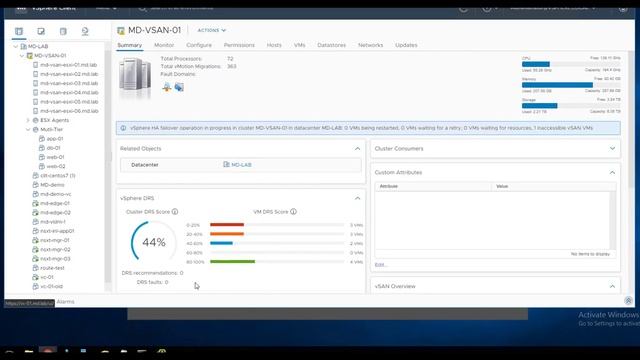Viewport: 640px width, 360px height.
Task: Click the Storage usage bar
Action: coord(571,106)
